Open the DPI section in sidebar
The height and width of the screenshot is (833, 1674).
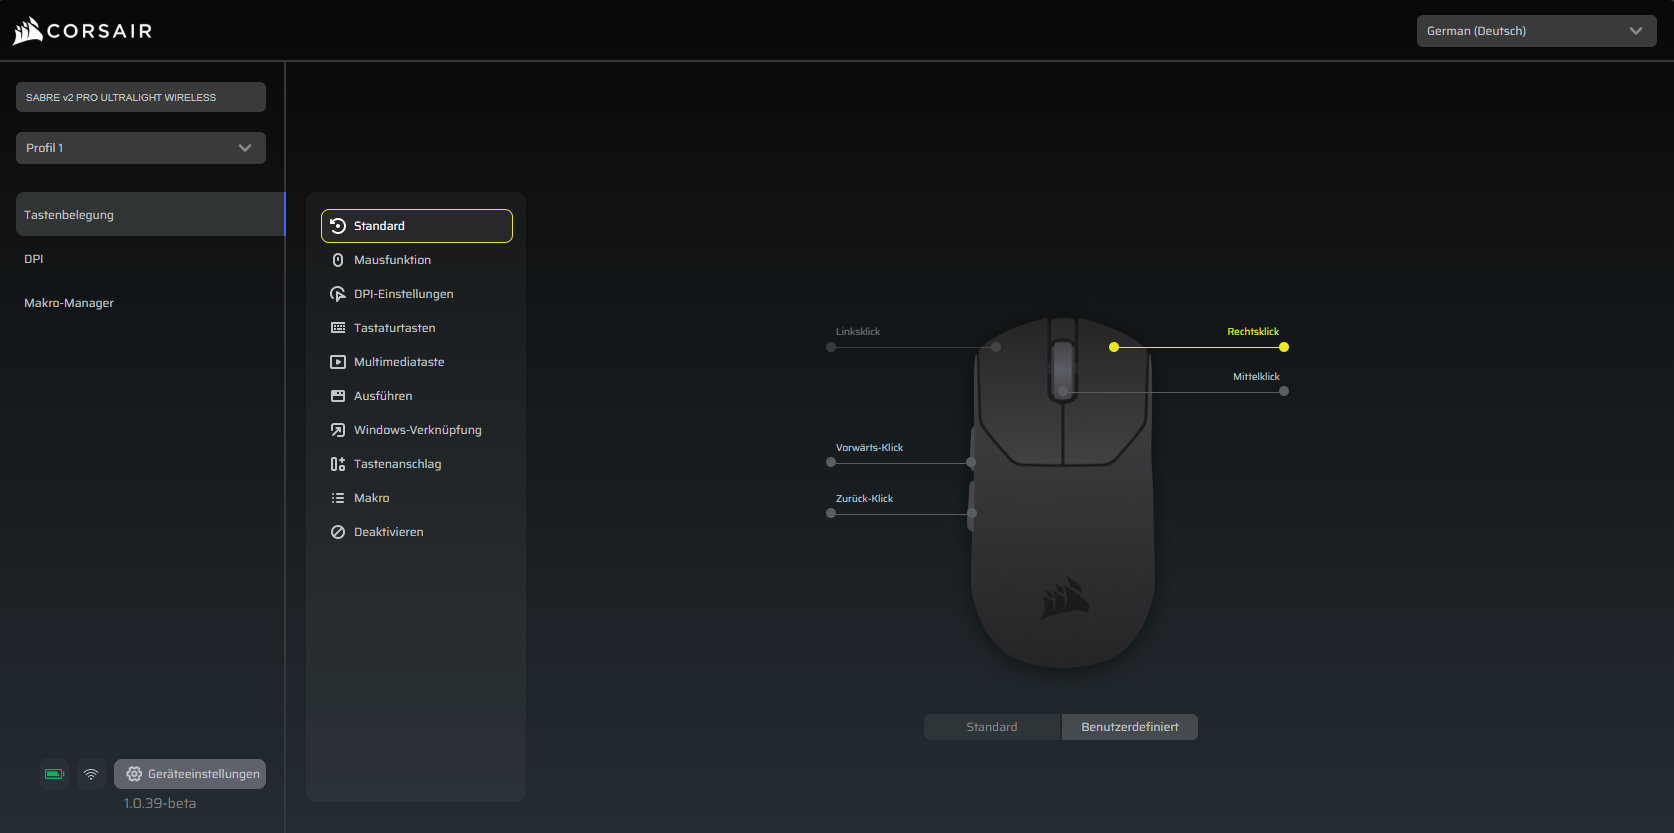34,259
